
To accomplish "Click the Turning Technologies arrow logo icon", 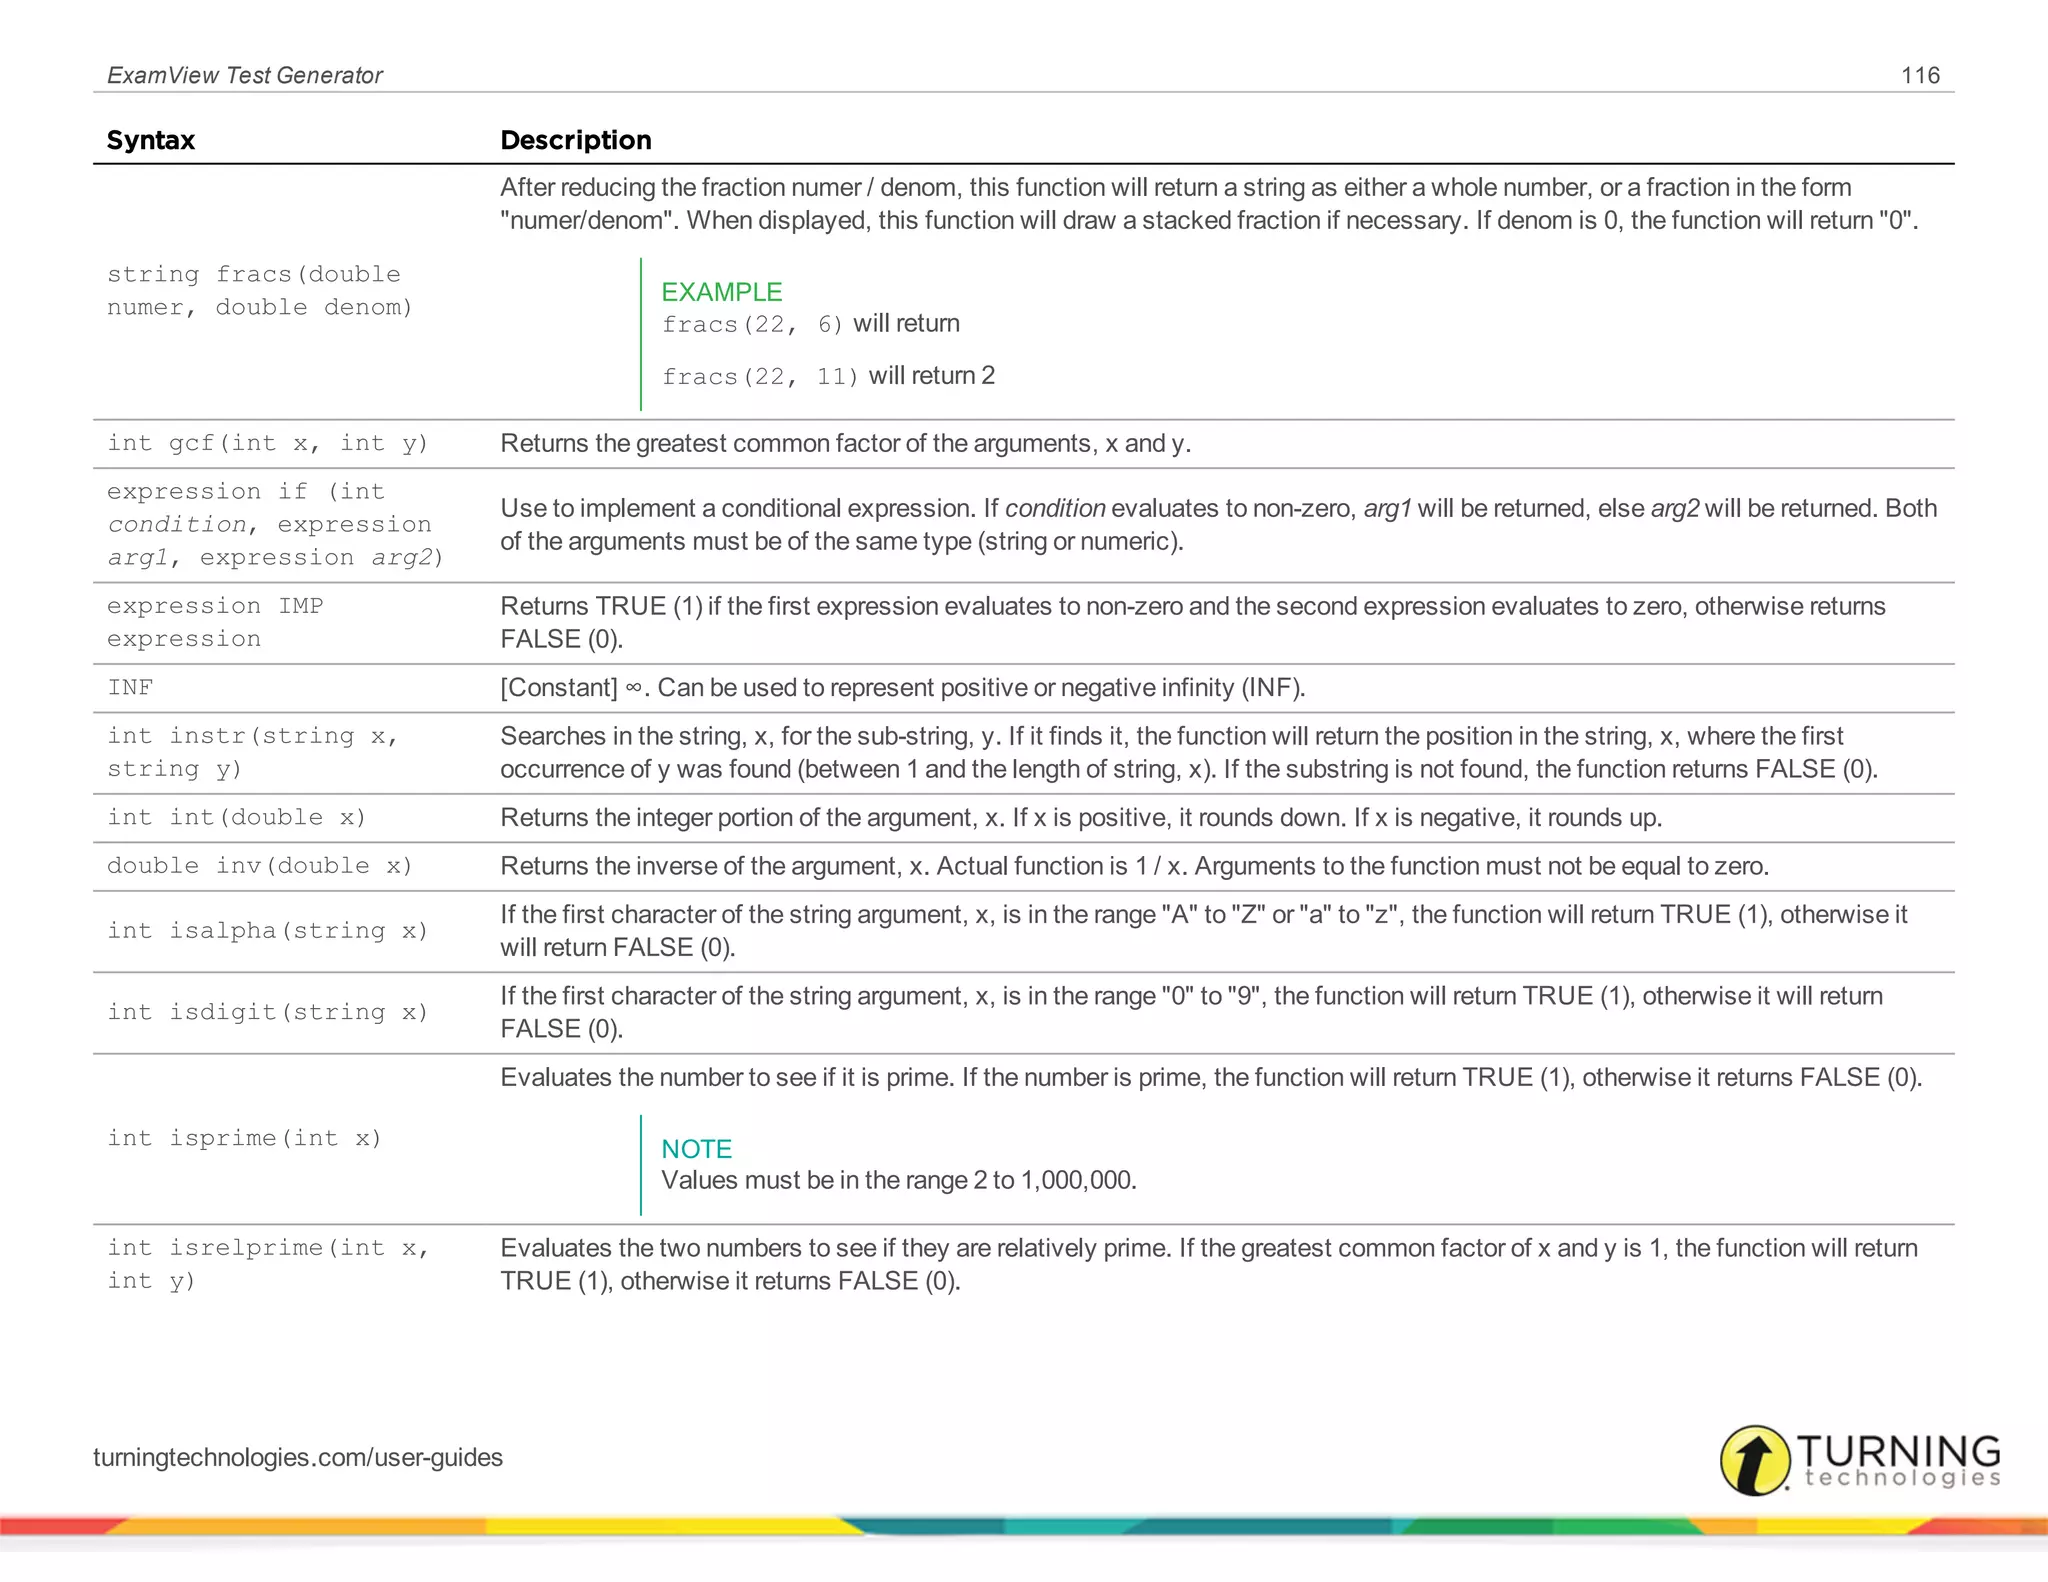I will click(x=1754, y=1461).
